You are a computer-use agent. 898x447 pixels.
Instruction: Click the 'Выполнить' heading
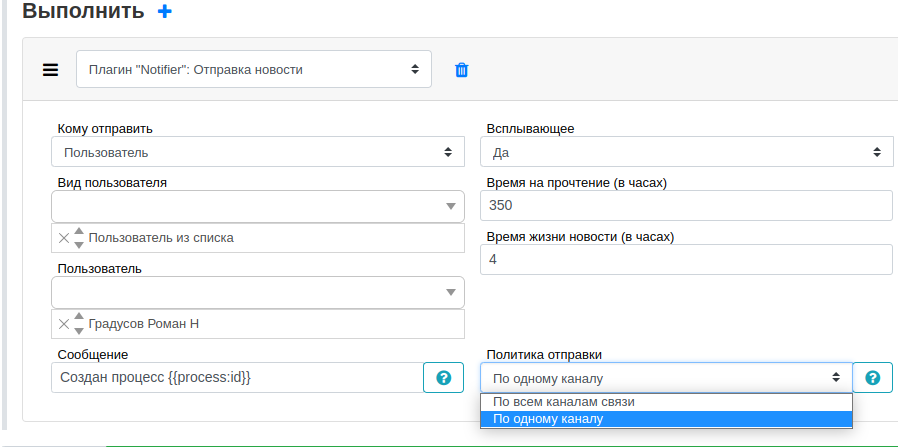(84, 11)
